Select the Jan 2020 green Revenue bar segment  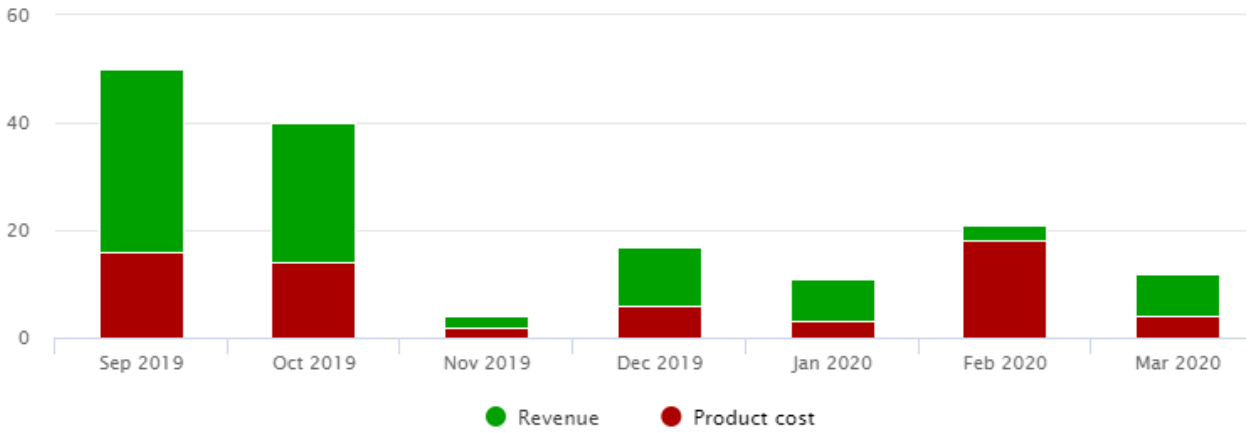833,300
